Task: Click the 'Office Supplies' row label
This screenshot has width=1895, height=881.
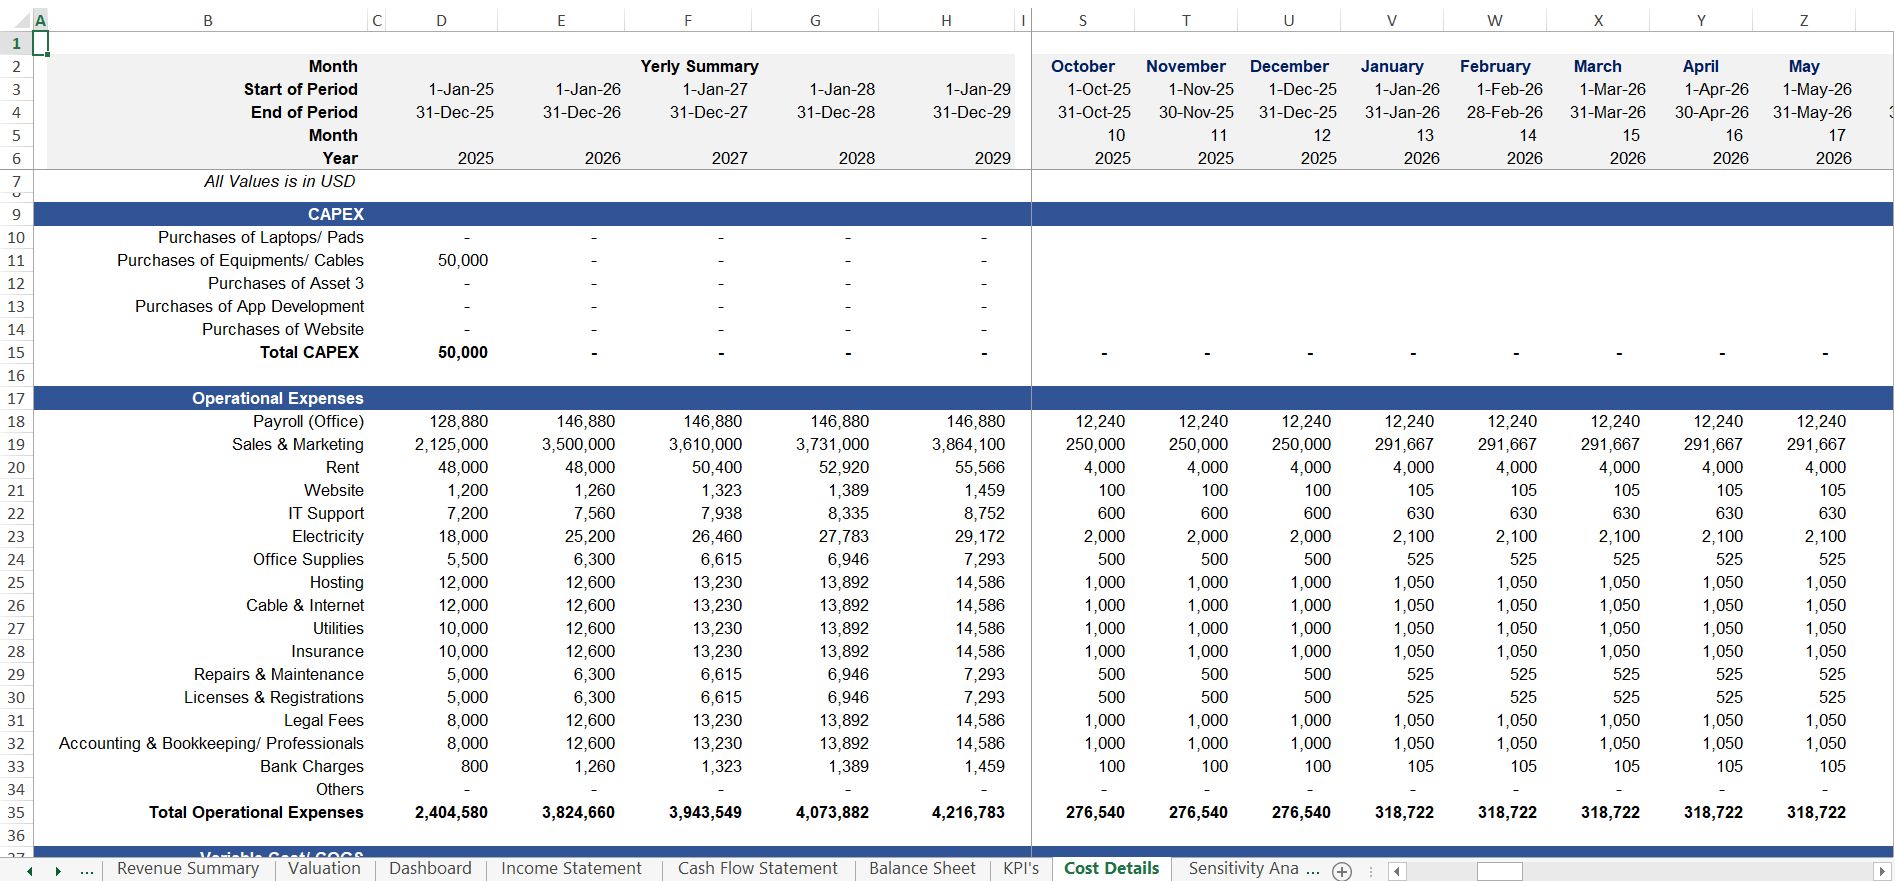Action: pyautogui.click(x=308, y=559)
